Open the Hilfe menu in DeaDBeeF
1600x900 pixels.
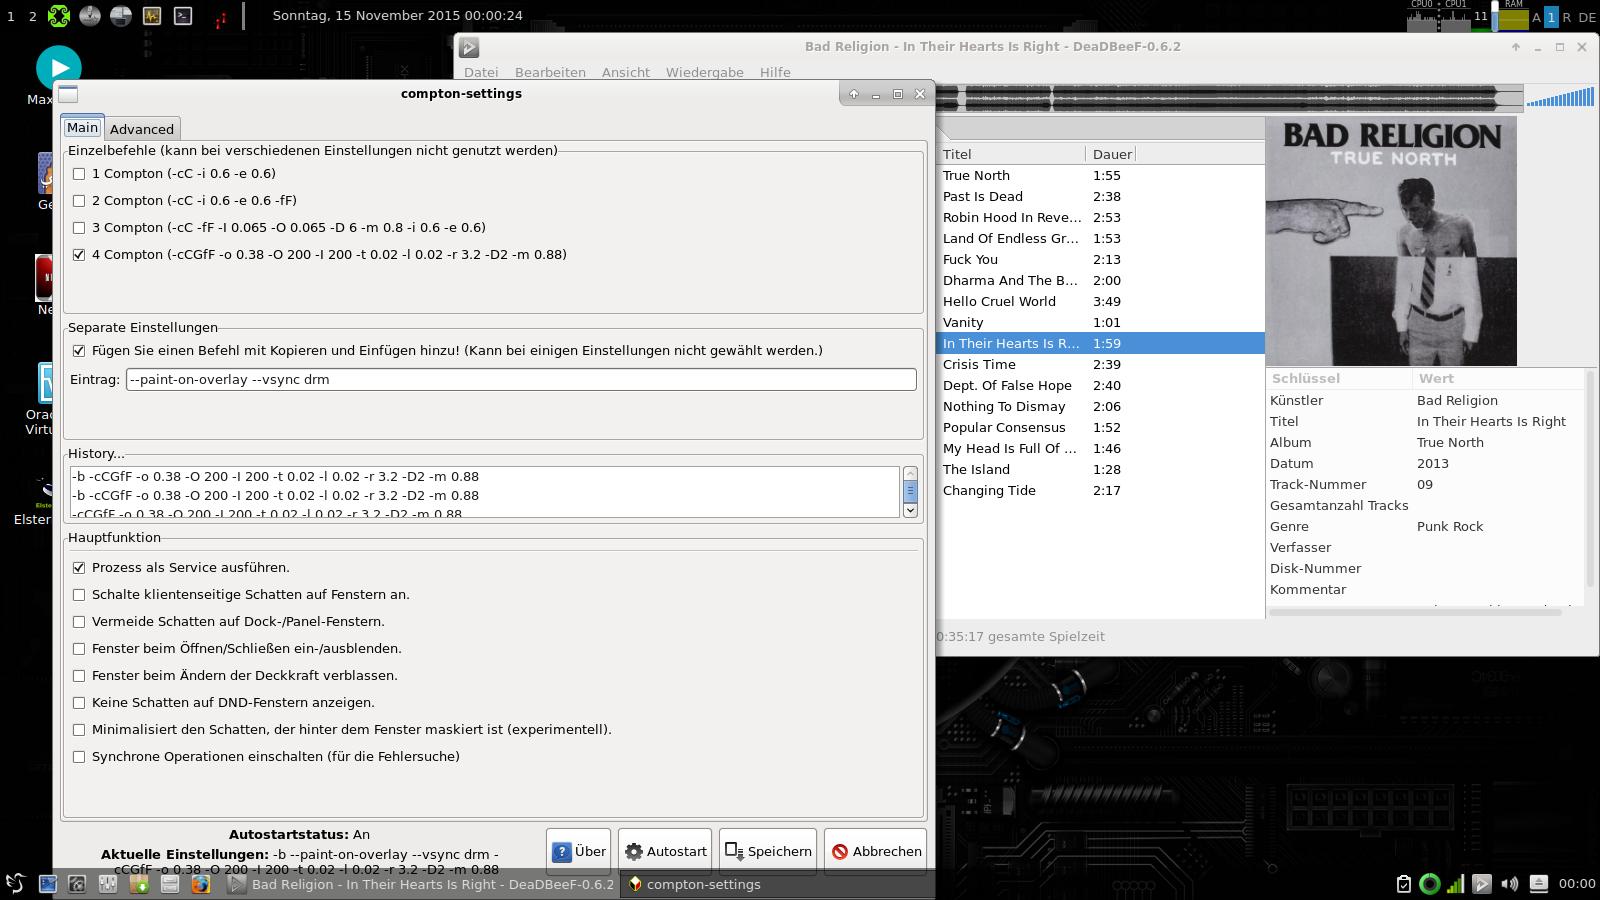point(775,73)
